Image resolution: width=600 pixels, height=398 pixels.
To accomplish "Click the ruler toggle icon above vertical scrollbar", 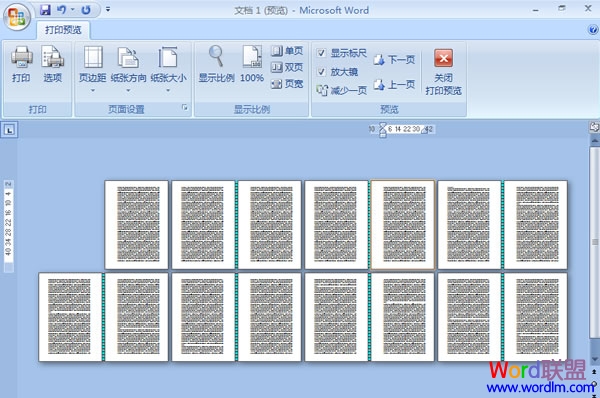I will tap(594, 127).
